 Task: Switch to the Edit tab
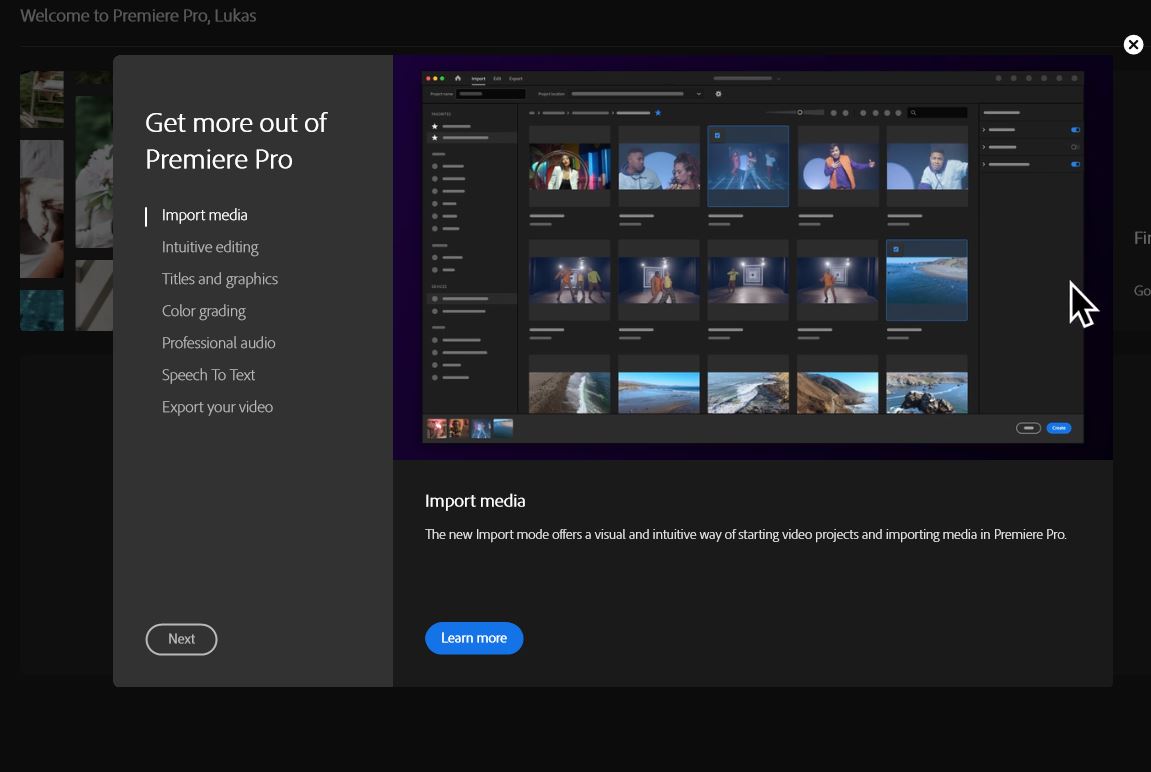tap(497, 78)
